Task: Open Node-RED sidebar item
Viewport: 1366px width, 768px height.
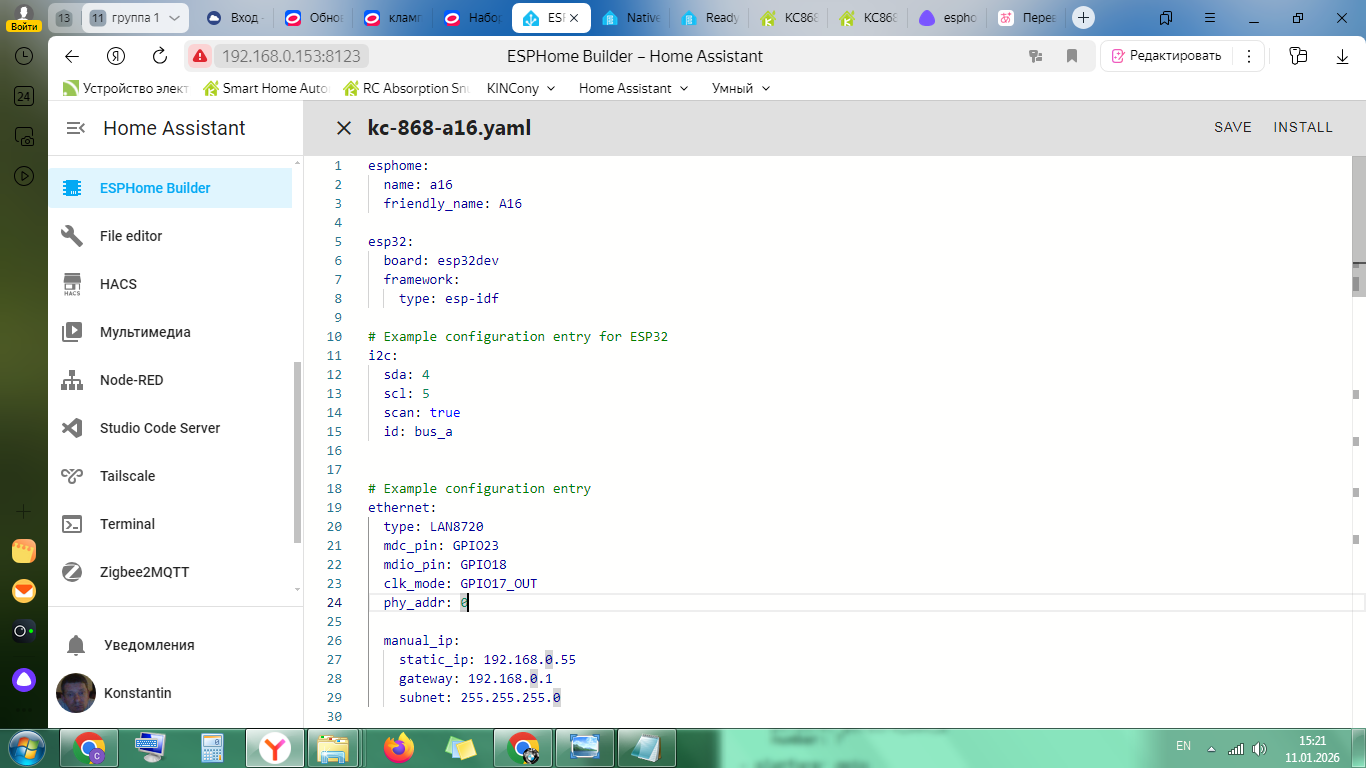Action: 131,380
